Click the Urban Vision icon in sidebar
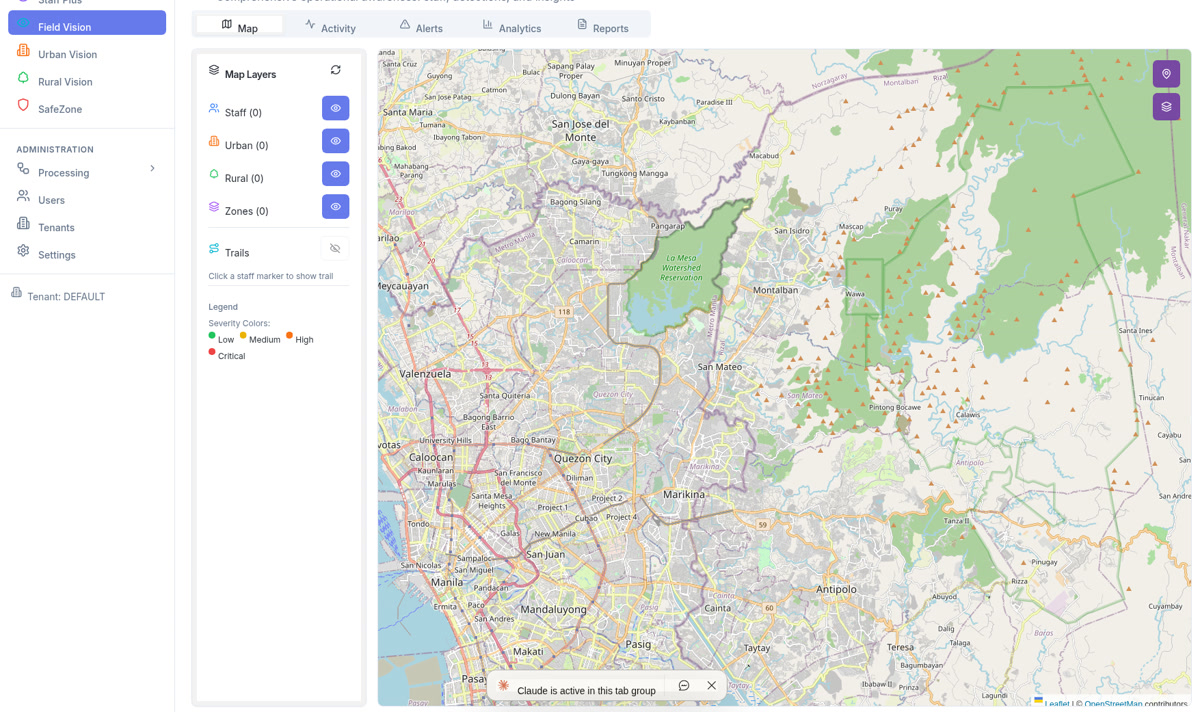 [22, 54]
